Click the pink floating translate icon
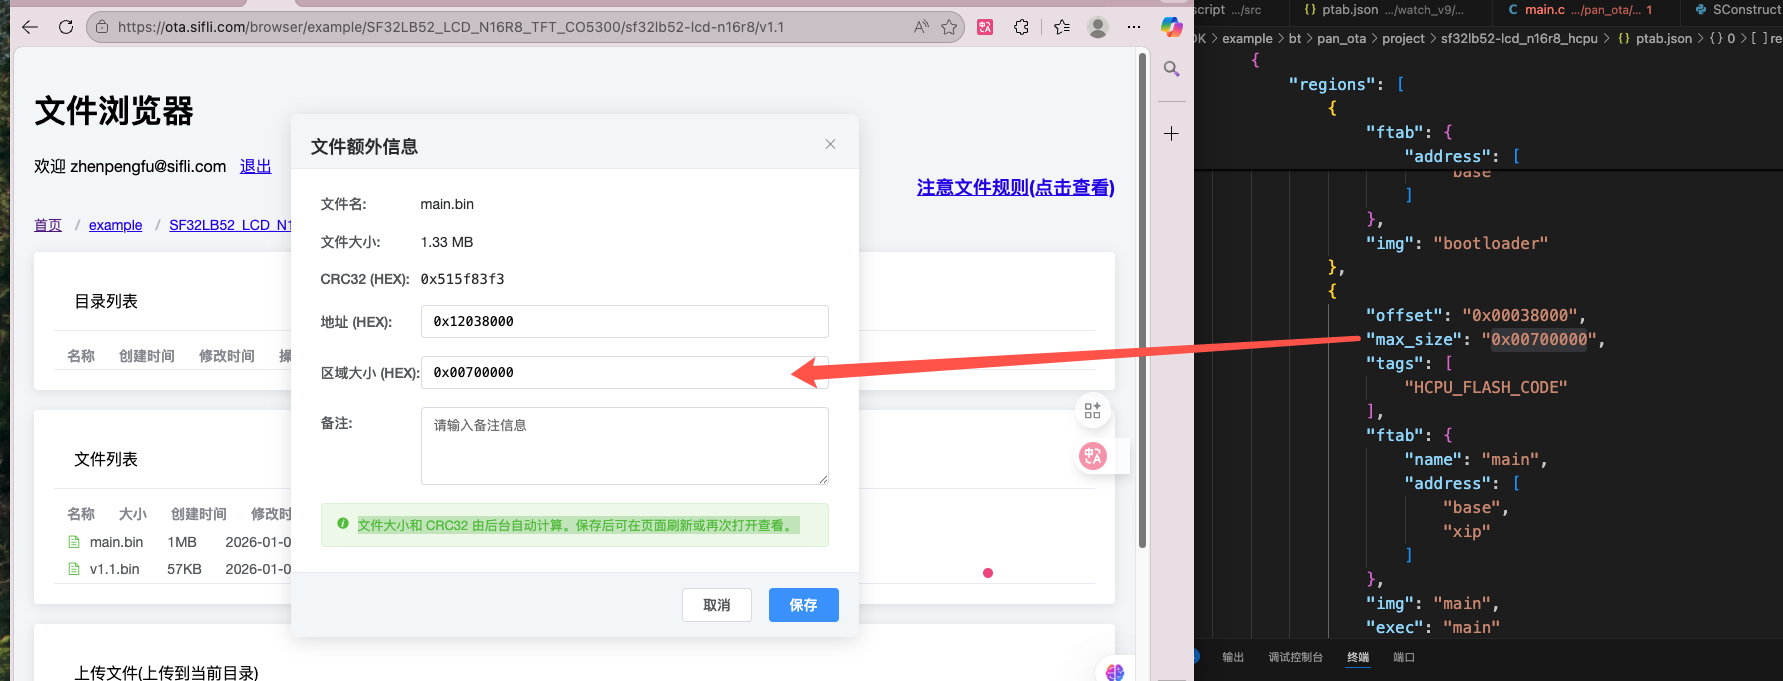 coord(1093,456)
